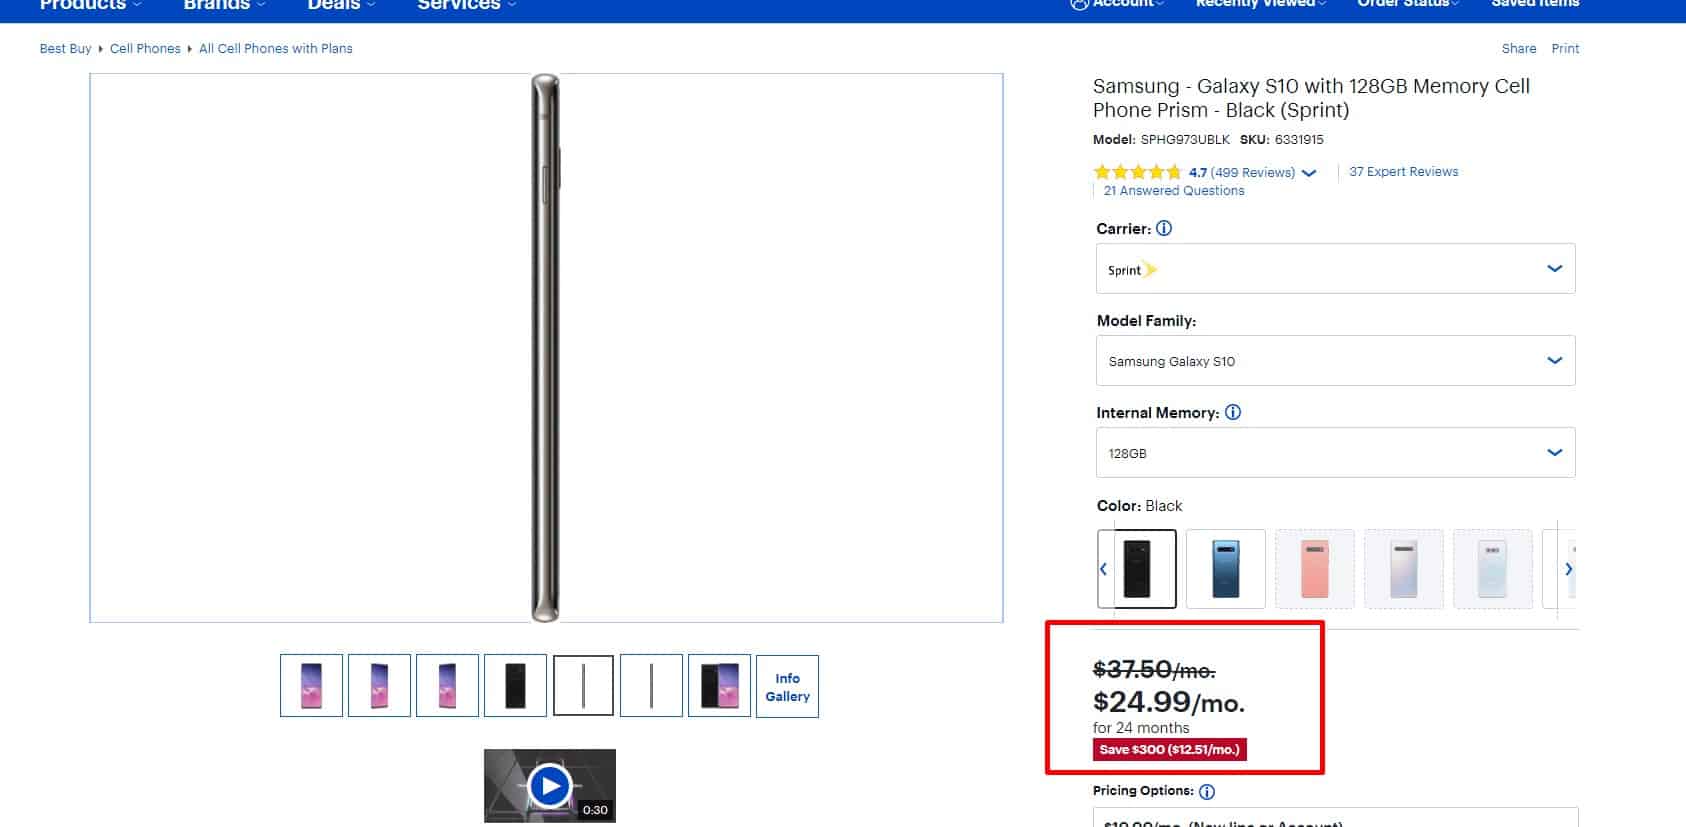Open the Info Gallery button

787,687
